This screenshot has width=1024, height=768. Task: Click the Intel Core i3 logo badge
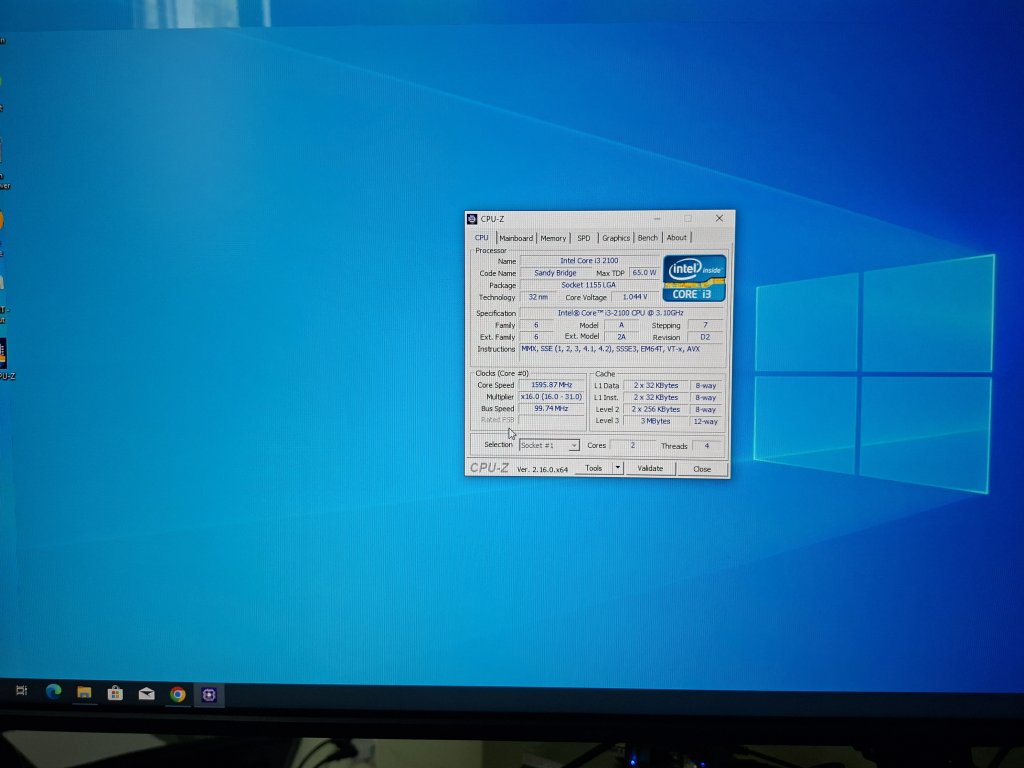point(694,278)
